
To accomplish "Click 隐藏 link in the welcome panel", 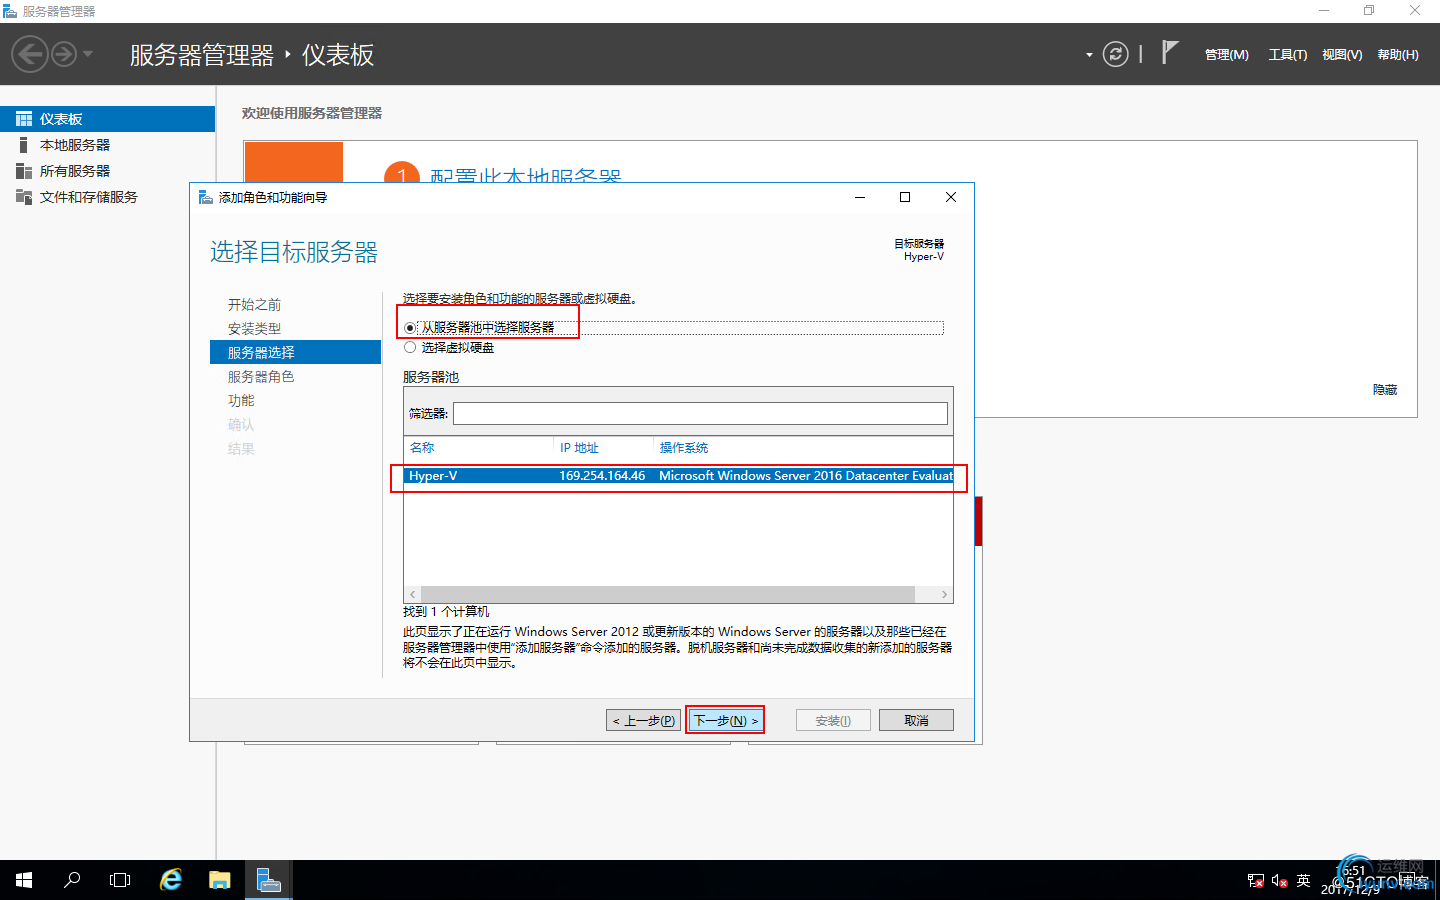I will click(1385, 390).
